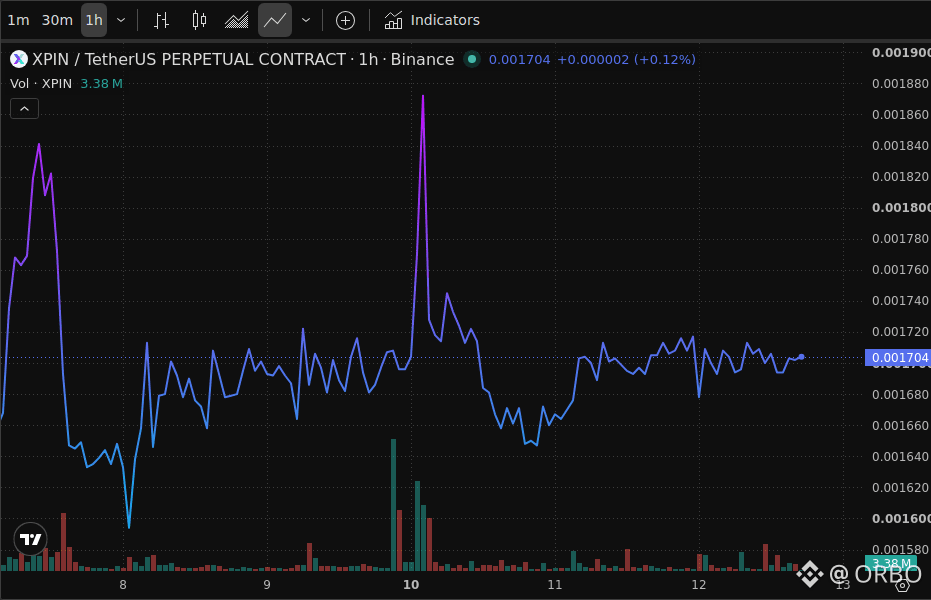Click the TradingView logo badge
Image resolution: width=931 pixels, height=600 pixels.
pos(30,539)
